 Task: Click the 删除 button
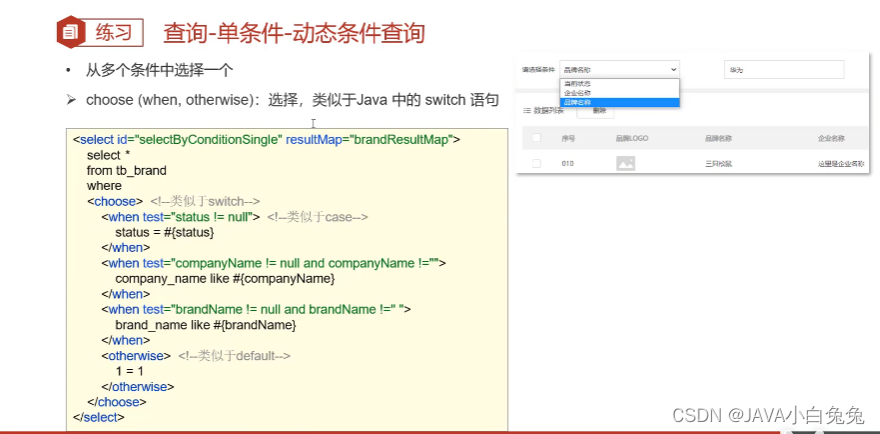pyautogui.click(x=595, y=111)
